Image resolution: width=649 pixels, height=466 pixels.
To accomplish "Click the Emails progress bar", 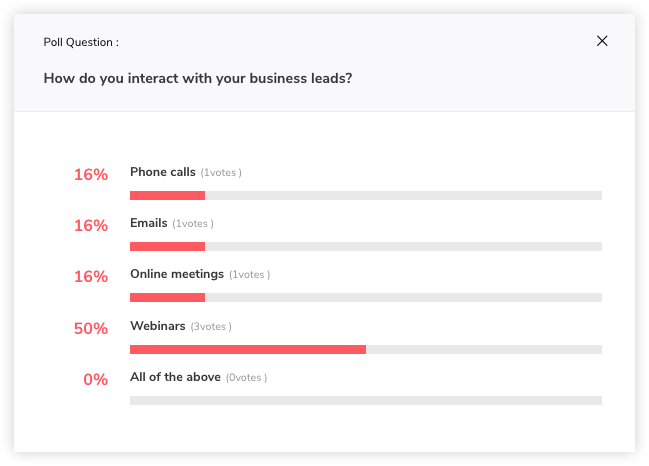I will 366,246.
